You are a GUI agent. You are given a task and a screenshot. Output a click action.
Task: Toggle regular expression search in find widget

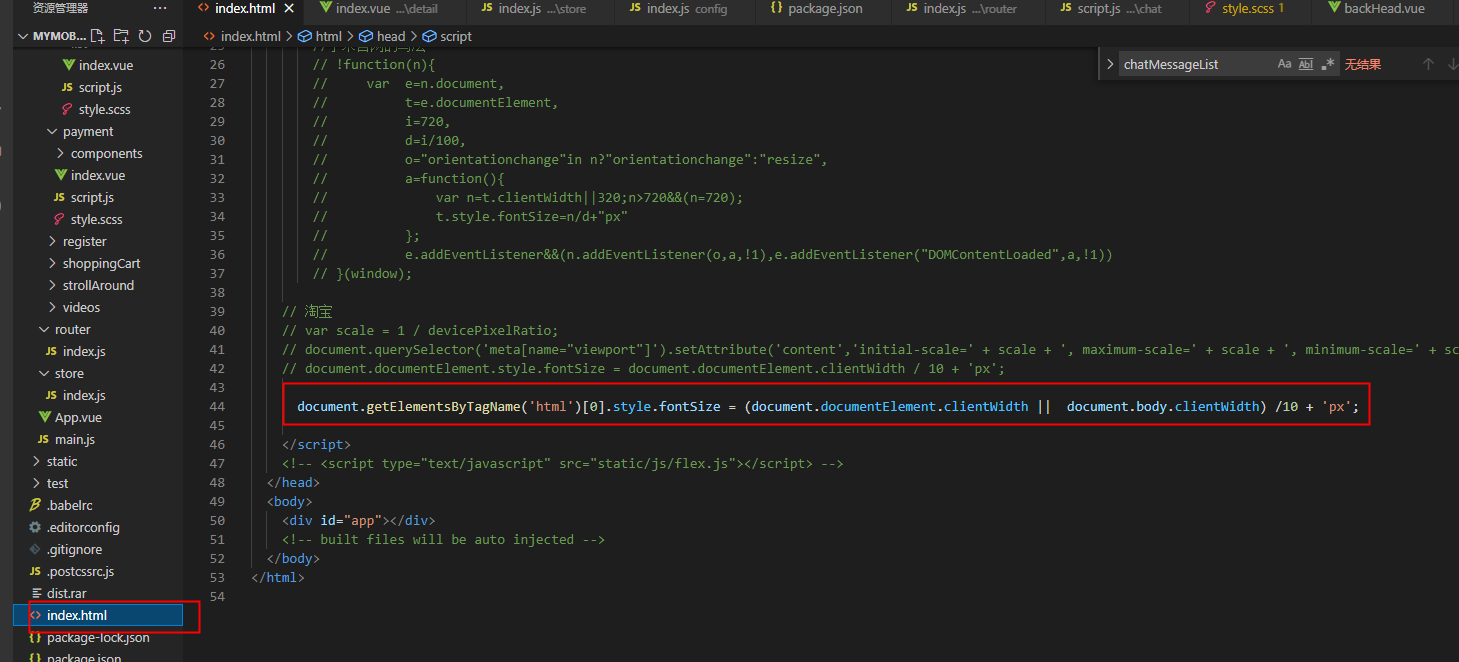[x=1328, y=64]
